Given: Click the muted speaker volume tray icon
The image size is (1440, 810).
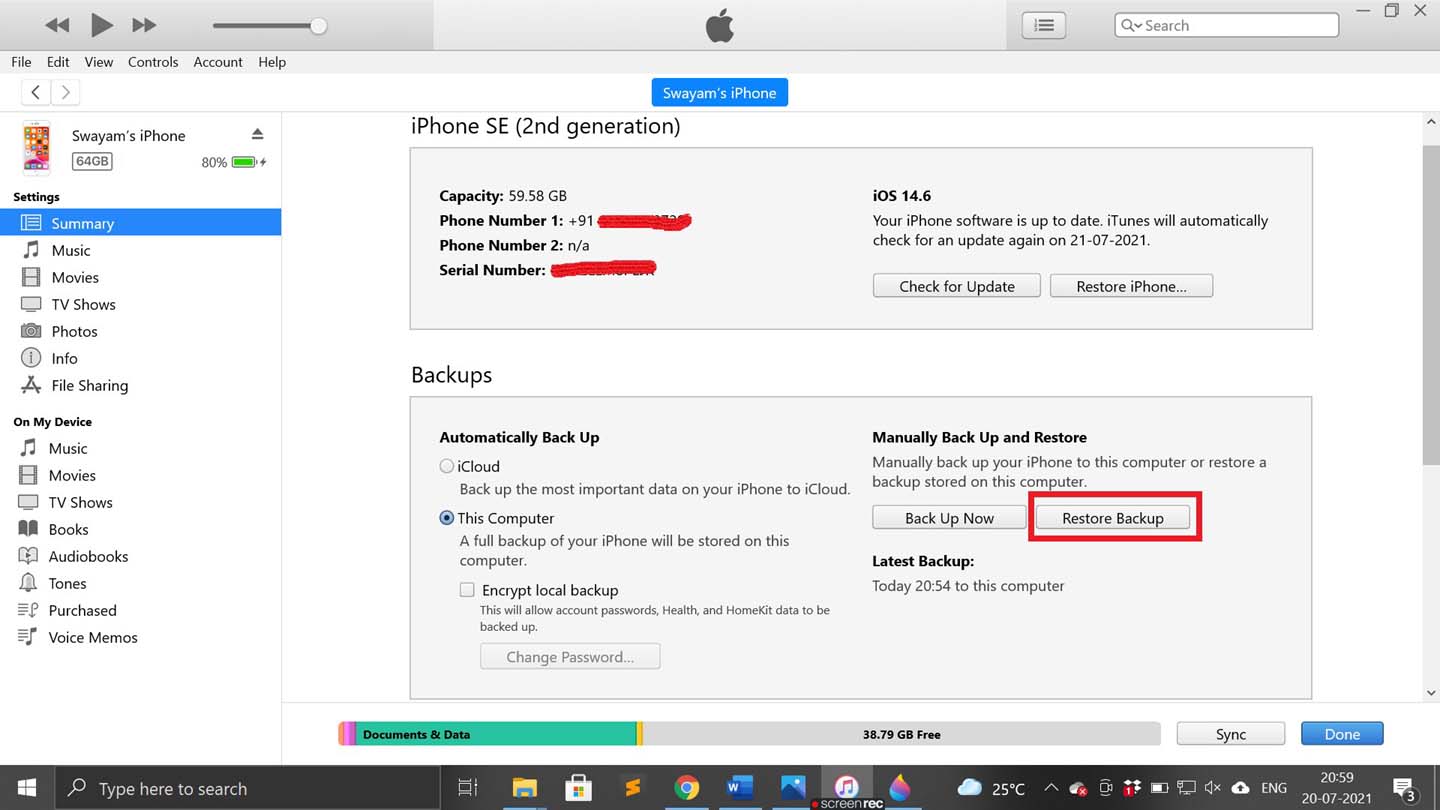Looking at the screenshot, I should coord(1213,788).
